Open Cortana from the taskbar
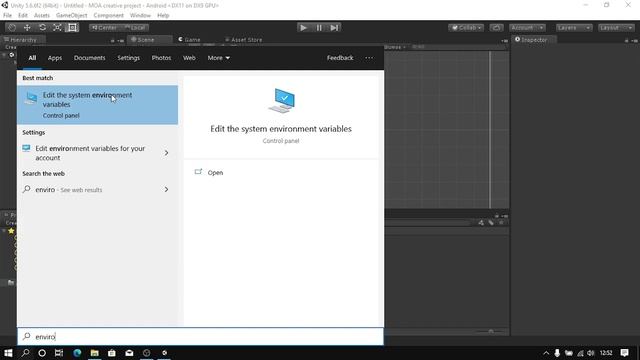Screen dimensions: 640x360 pos(42,353)
